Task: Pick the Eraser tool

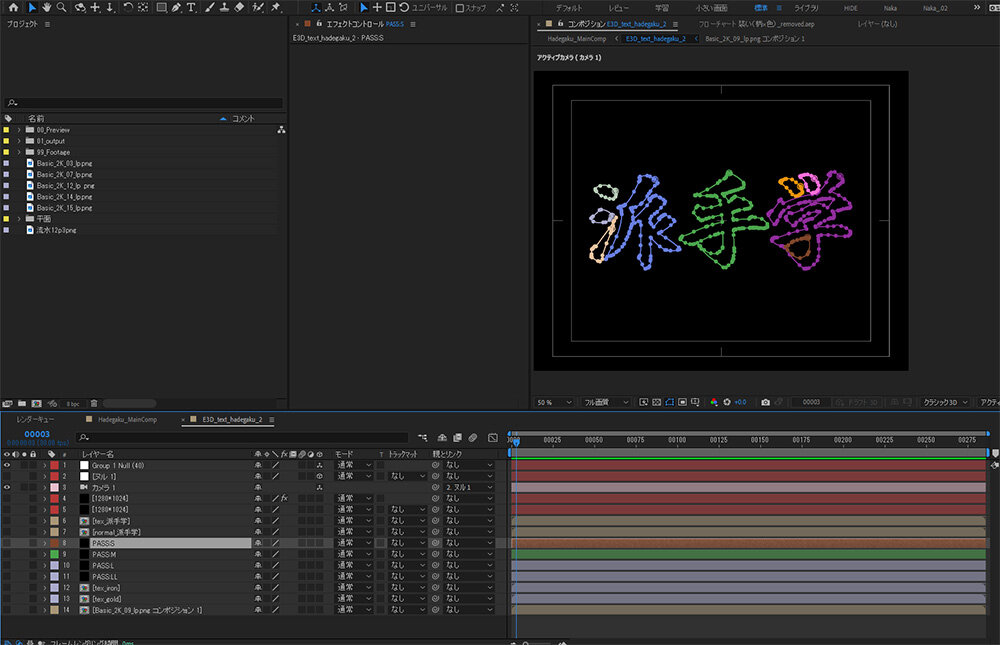Action: pos(239,7)
